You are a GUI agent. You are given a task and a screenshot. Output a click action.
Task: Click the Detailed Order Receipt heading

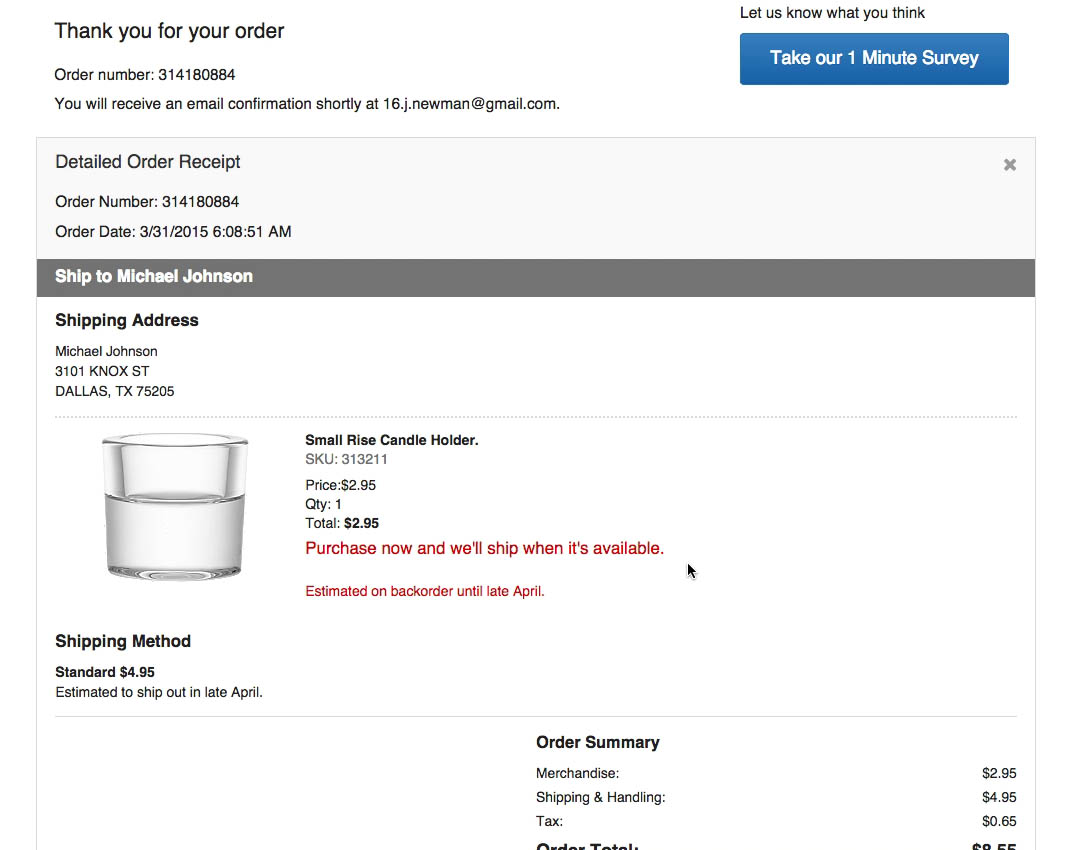pos(148,162)
